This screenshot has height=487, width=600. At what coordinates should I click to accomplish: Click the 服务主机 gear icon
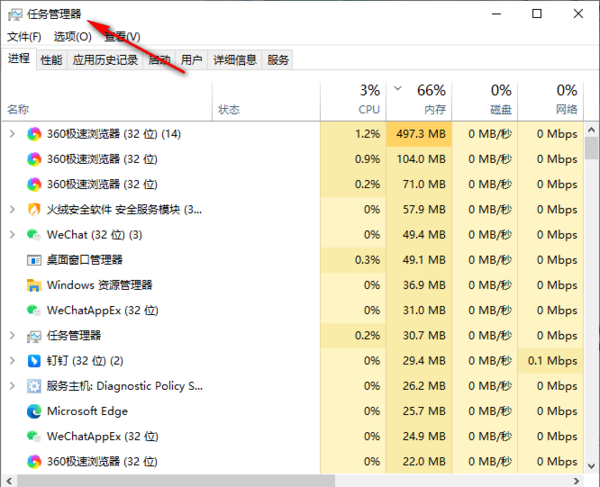(x=34, y=386)
